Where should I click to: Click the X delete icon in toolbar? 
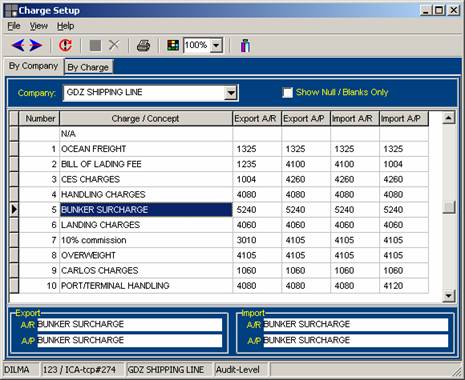pyautogui.click(x=114, y=45)
